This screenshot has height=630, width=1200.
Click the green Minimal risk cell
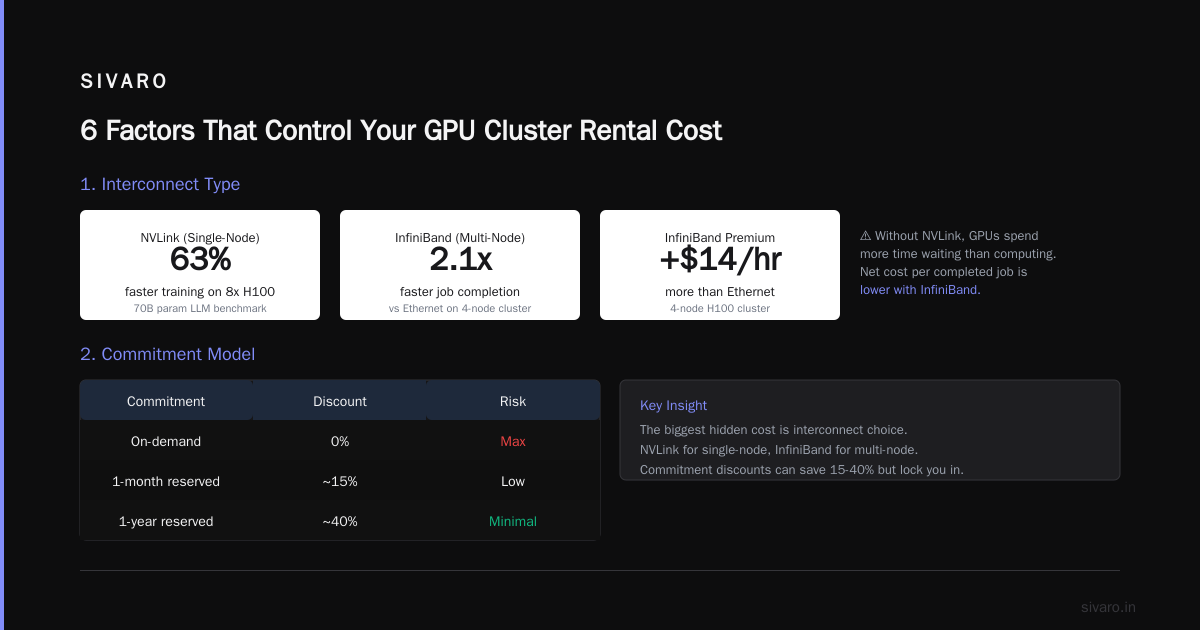513,521
